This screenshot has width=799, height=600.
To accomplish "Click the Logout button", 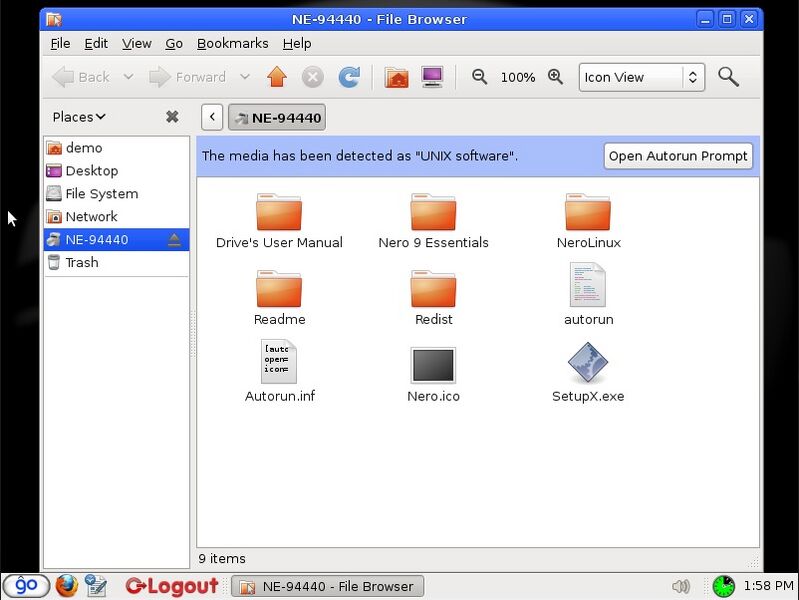I will [172, 586].
